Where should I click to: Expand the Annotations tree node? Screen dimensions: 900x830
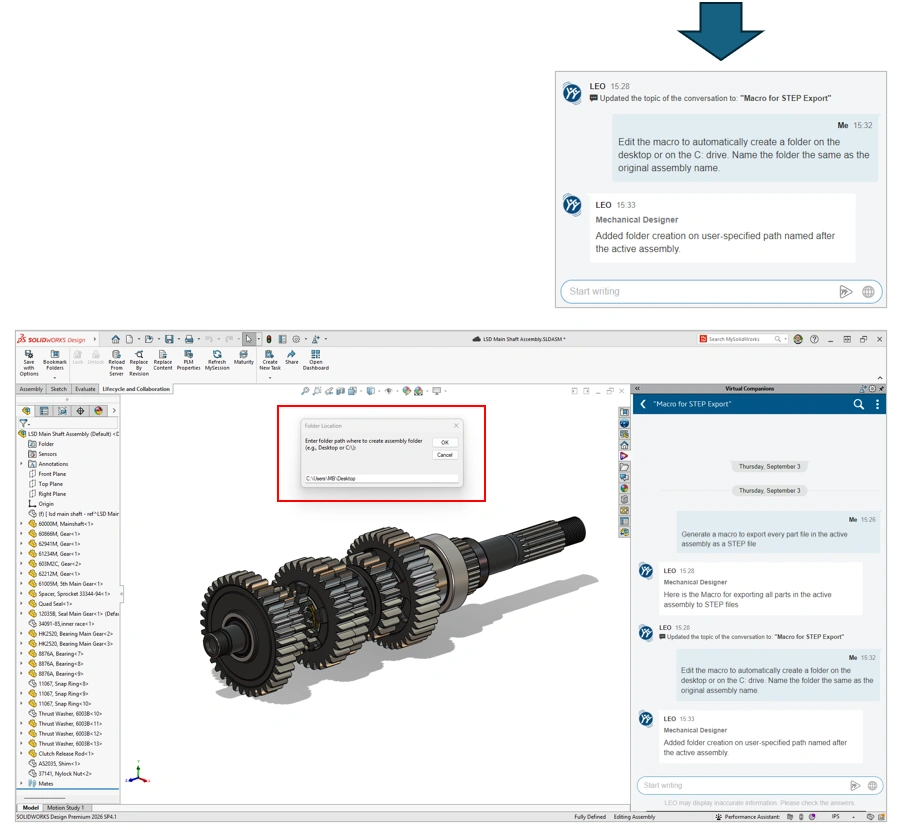point(22,464)
